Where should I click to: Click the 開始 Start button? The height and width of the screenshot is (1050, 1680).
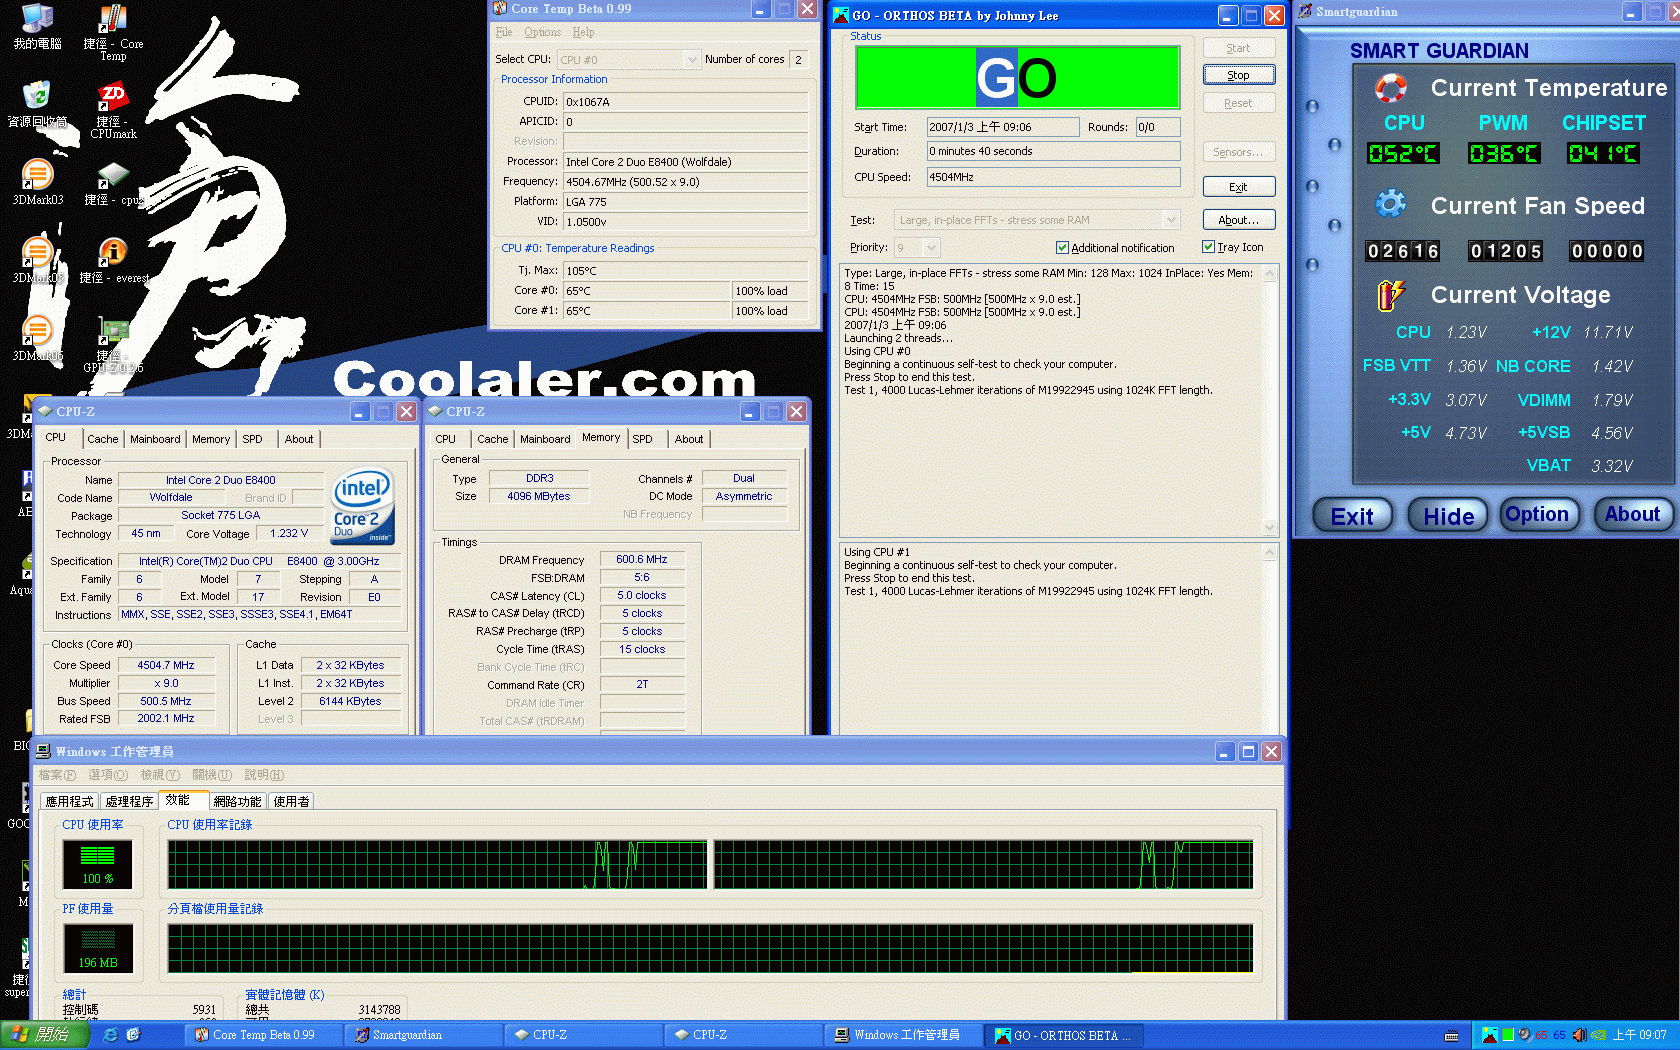point(46,1035)
